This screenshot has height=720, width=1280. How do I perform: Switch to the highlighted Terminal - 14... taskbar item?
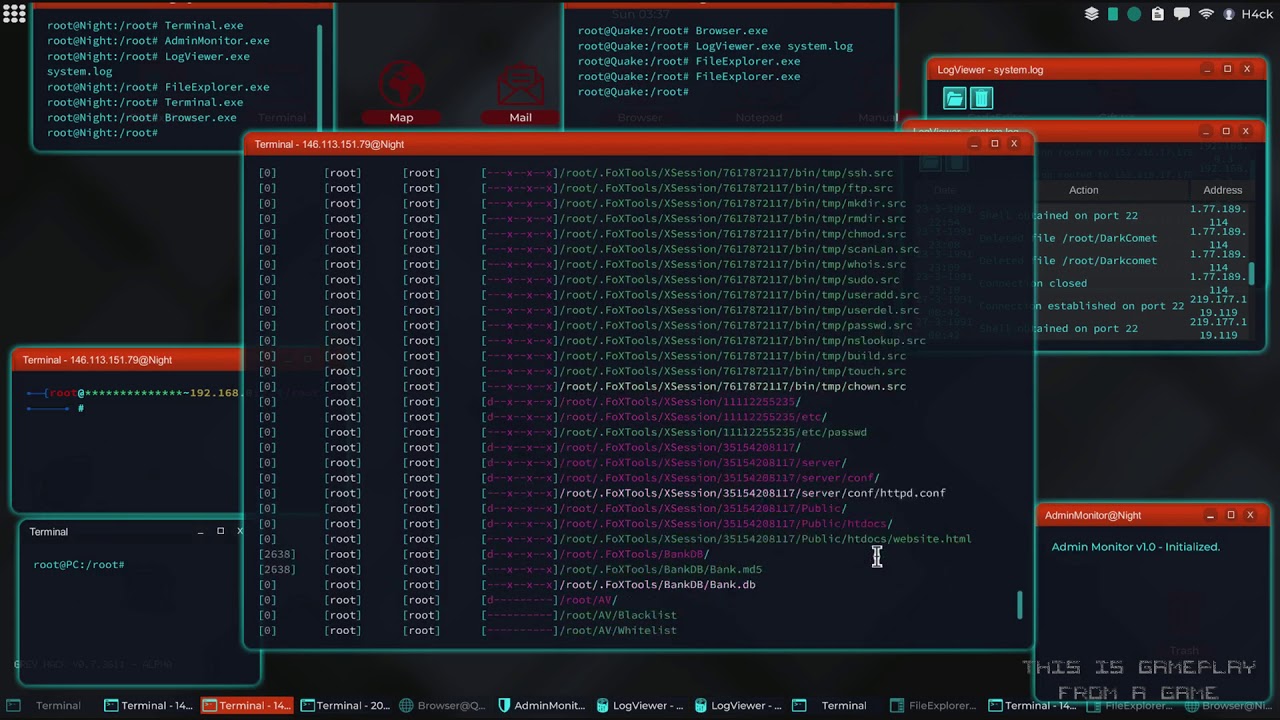pos(248,705)
